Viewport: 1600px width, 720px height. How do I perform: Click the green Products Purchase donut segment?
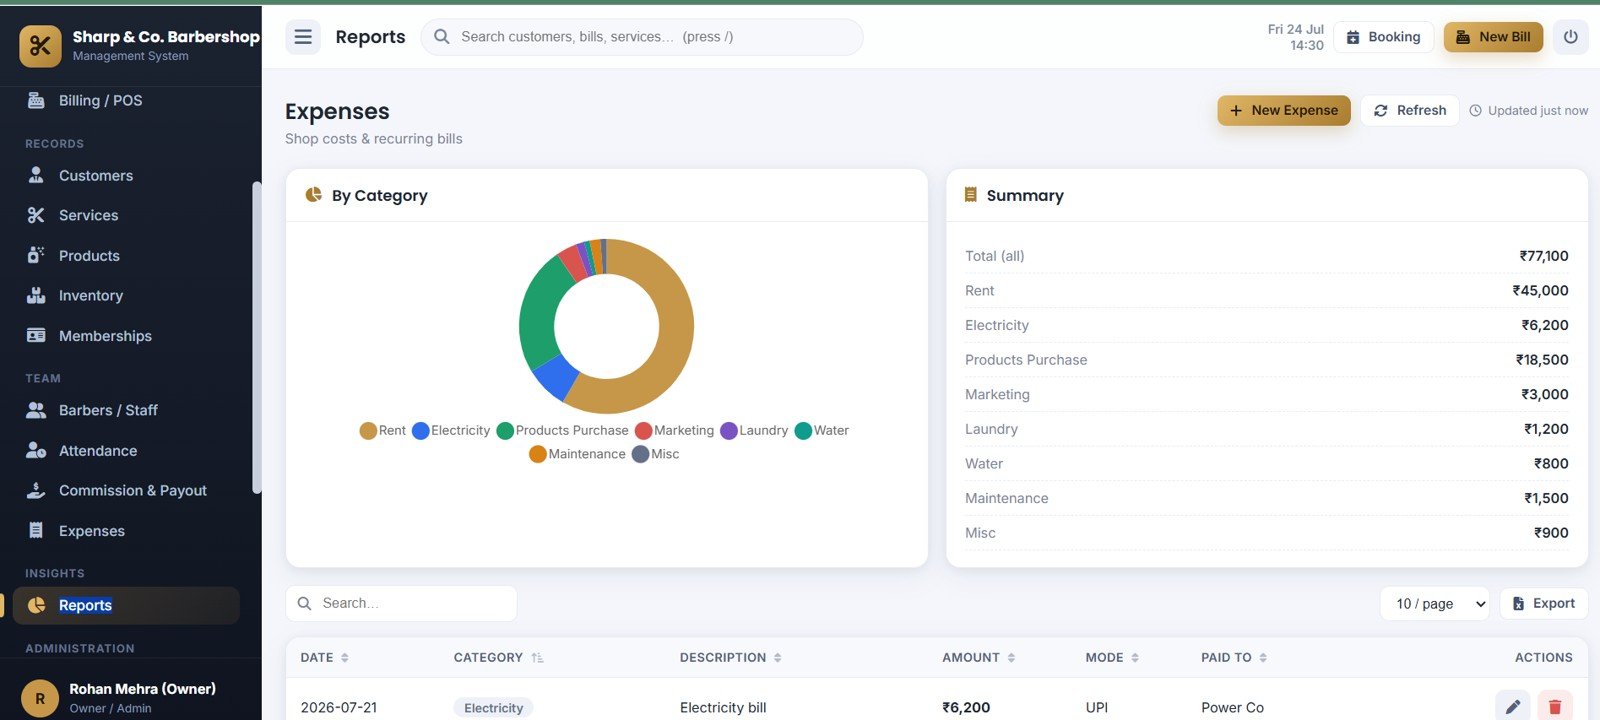540,313
